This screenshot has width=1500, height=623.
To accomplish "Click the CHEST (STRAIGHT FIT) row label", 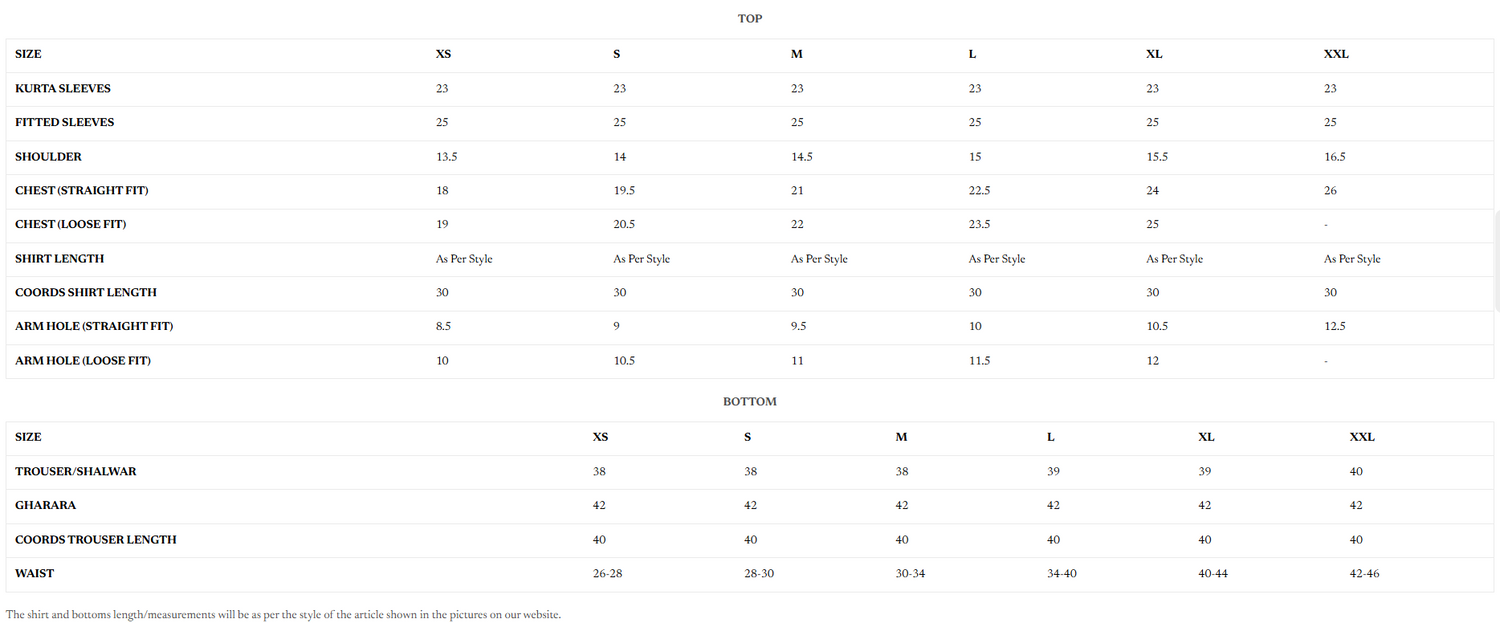I will [82, 190].
